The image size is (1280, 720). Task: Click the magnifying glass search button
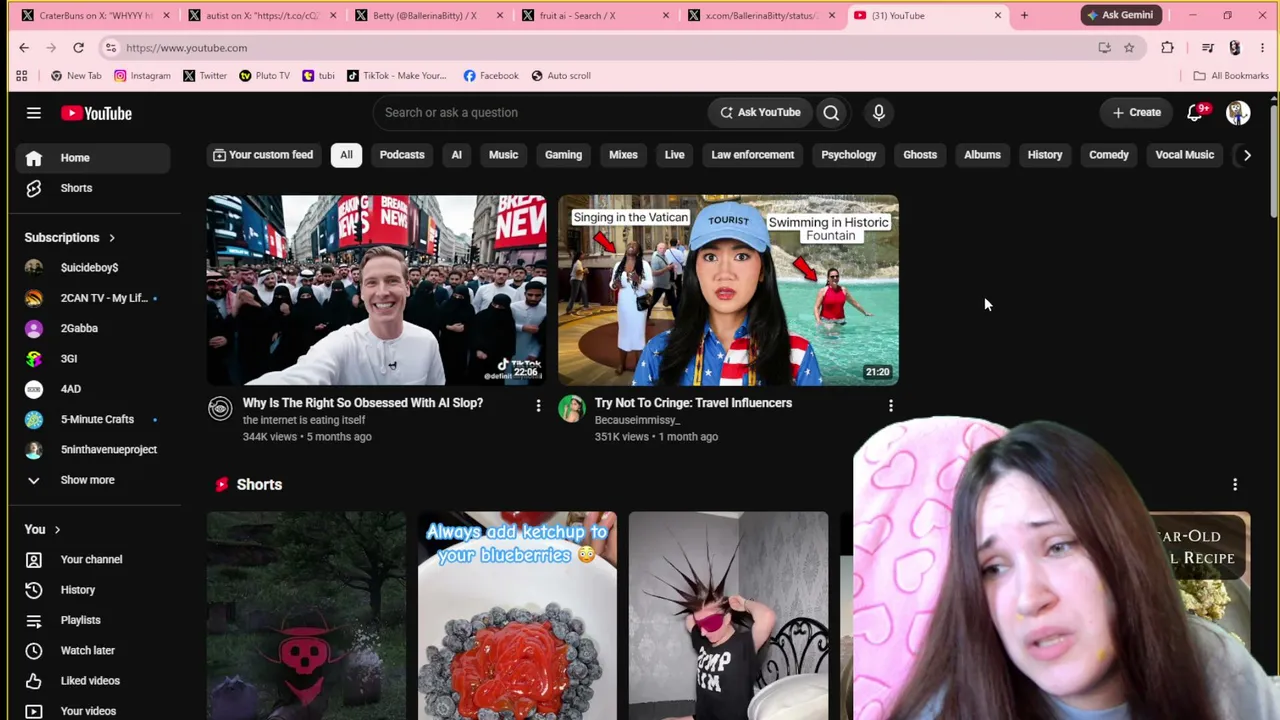click(x=831, y=113)
